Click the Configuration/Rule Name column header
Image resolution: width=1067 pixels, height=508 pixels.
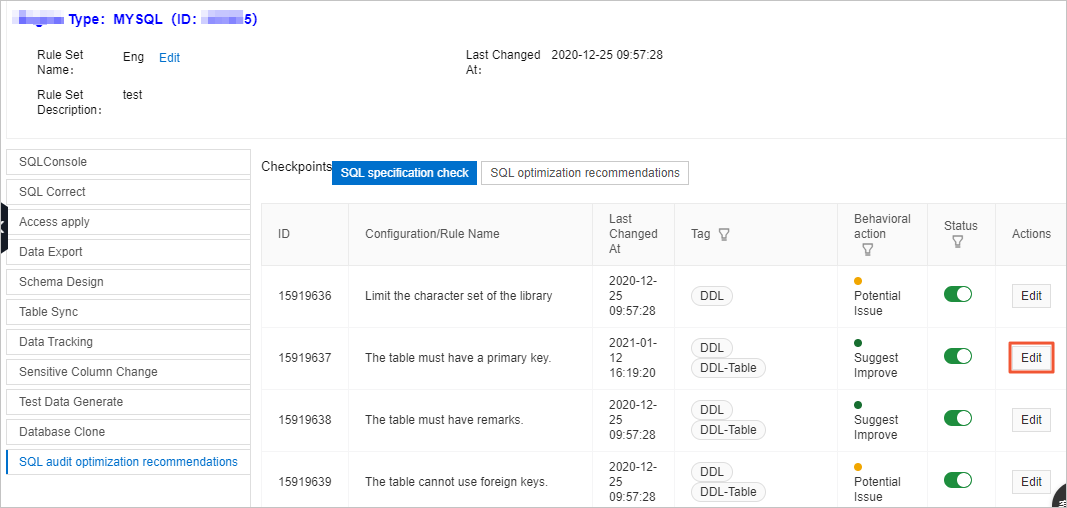pyautogui.click(x=432, y=234)
